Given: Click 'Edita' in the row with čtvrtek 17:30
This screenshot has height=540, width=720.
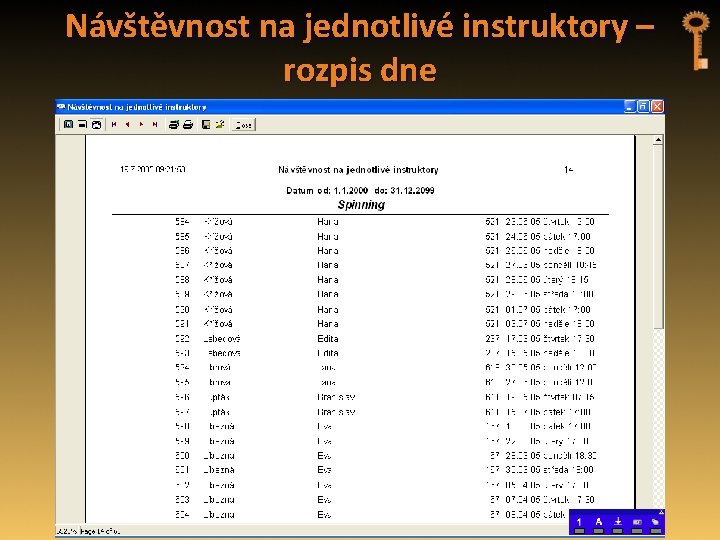Looking at the screenshot, I should [328, 338].
